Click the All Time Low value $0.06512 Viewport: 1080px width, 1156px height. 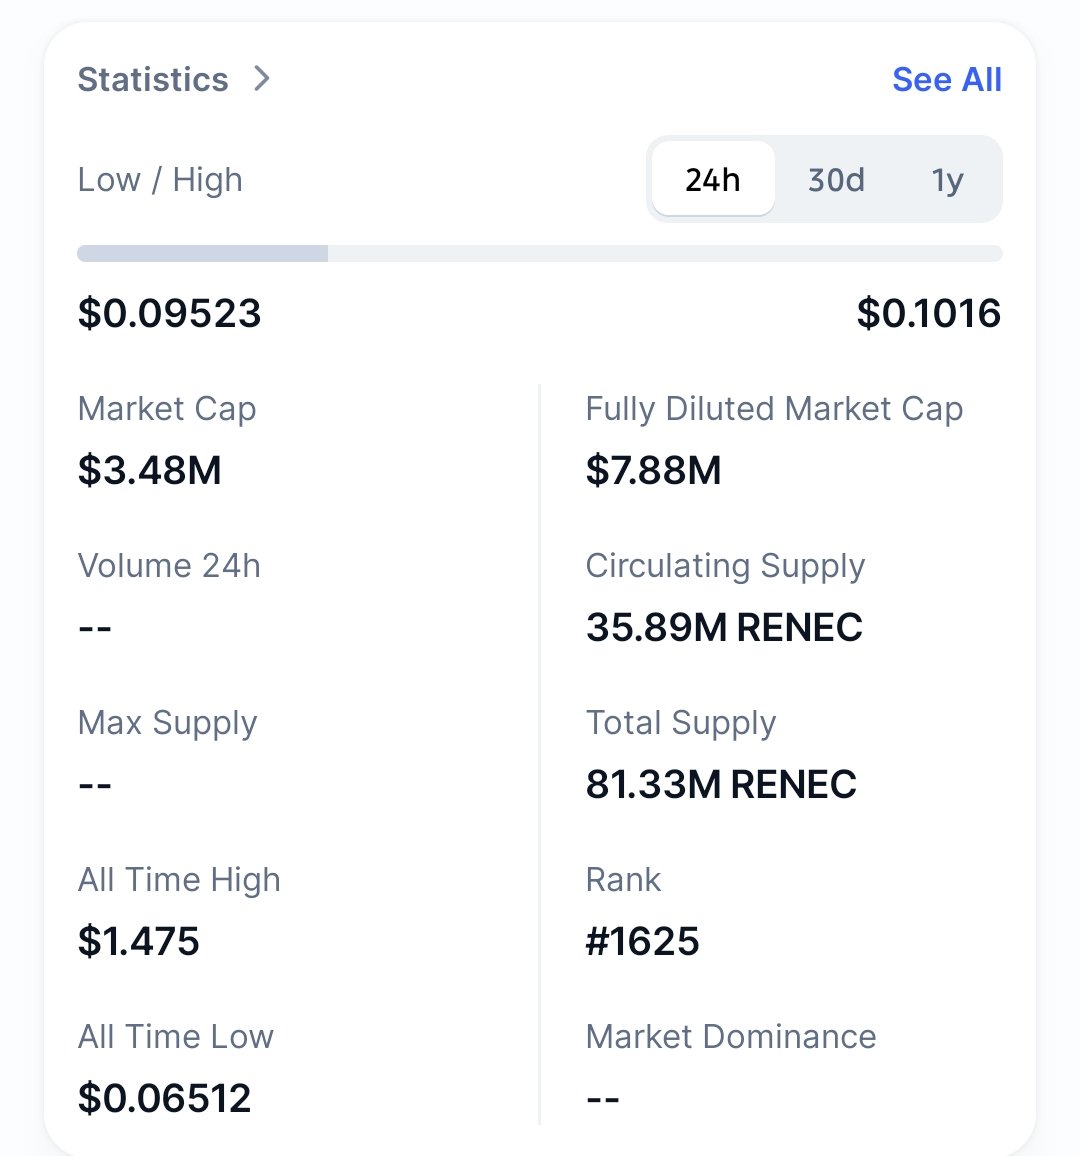[x=164, y=1098]
